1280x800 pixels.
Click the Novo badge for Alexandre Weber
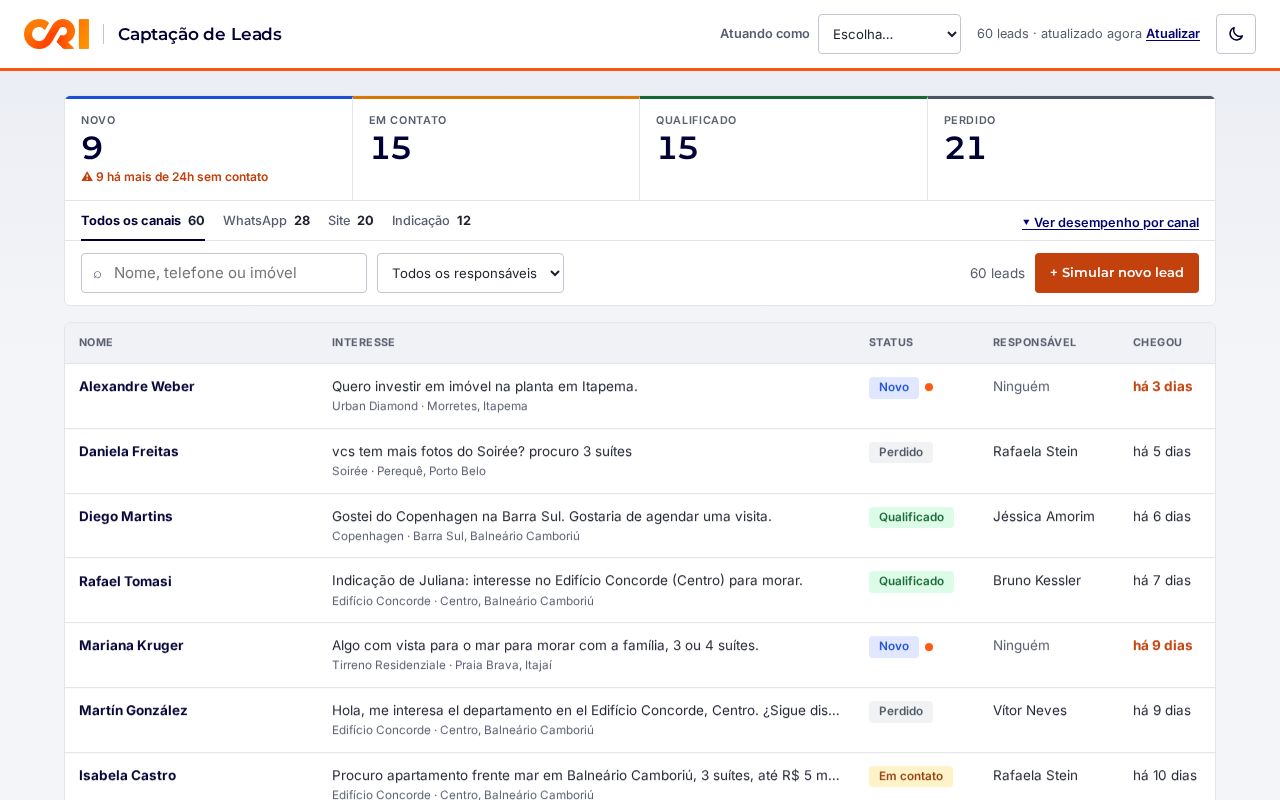pyautogui.click(x=894, y=388)
